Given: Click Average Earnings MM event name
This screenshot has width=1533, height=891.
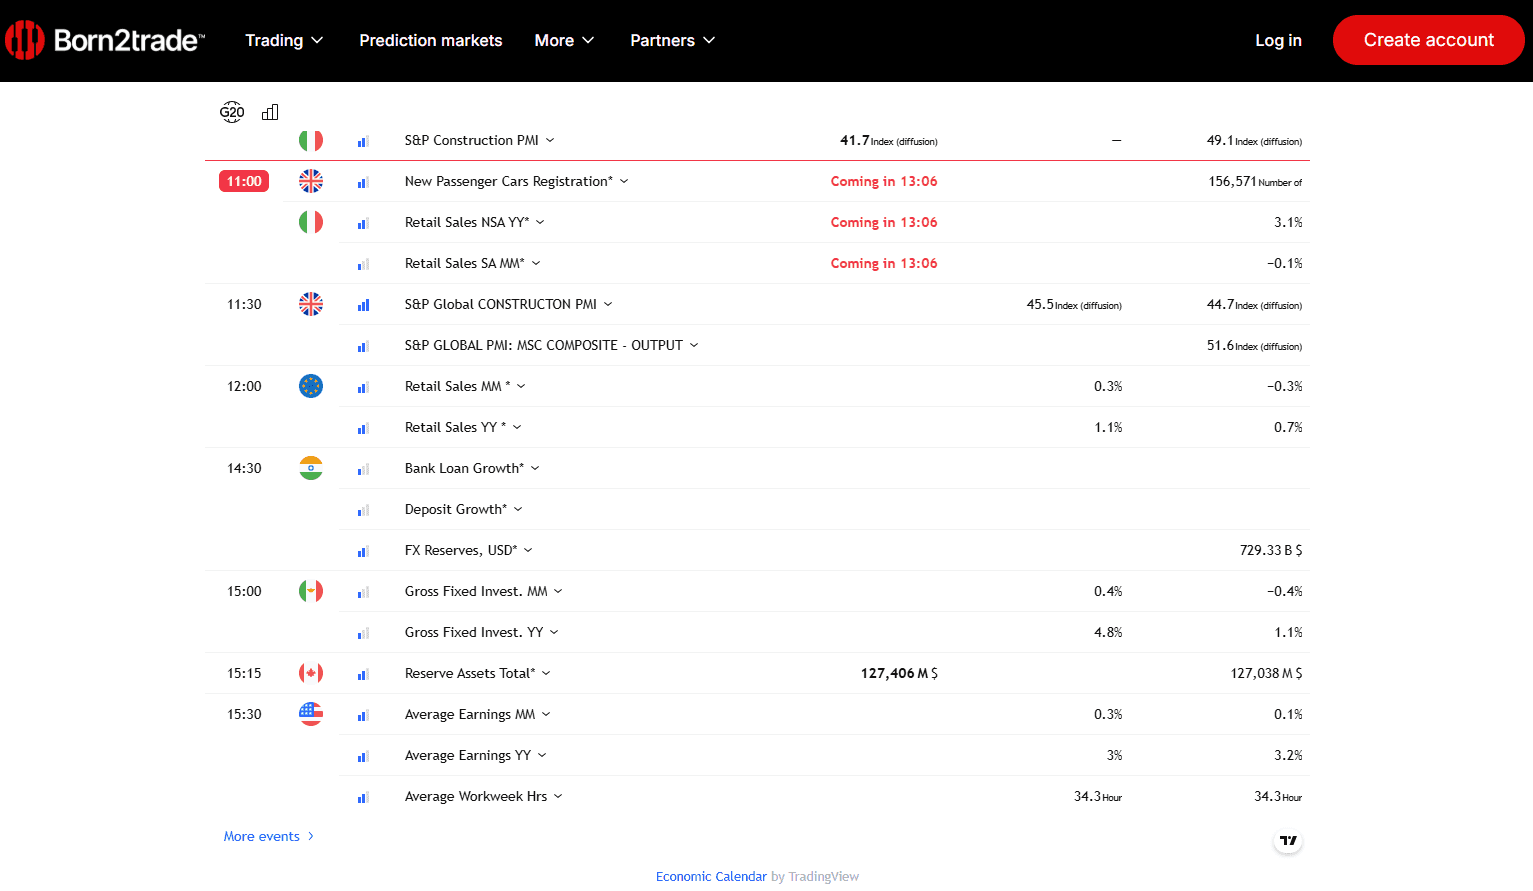Looking at the screenshot, I should [x=470, y=714].
